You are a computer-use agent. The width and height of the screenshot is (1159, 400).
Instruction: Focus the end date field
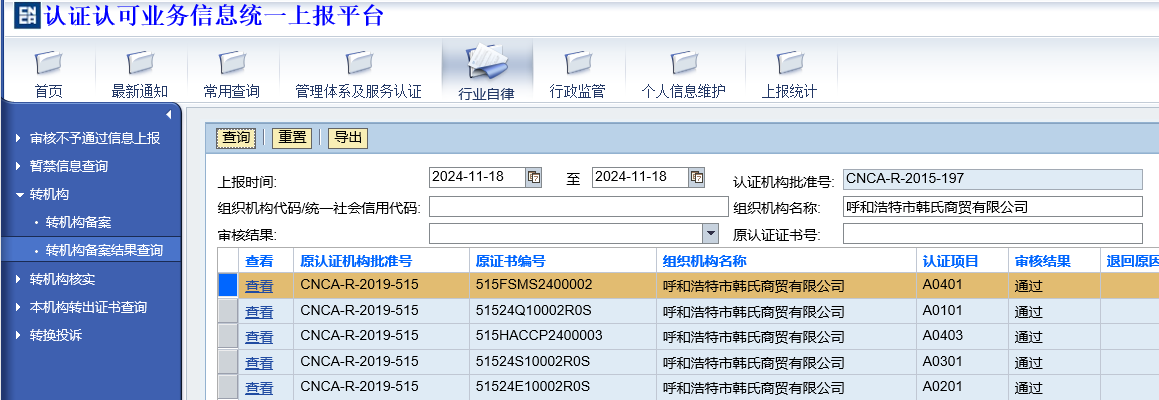pyautogui.click(x=640, y=177)
